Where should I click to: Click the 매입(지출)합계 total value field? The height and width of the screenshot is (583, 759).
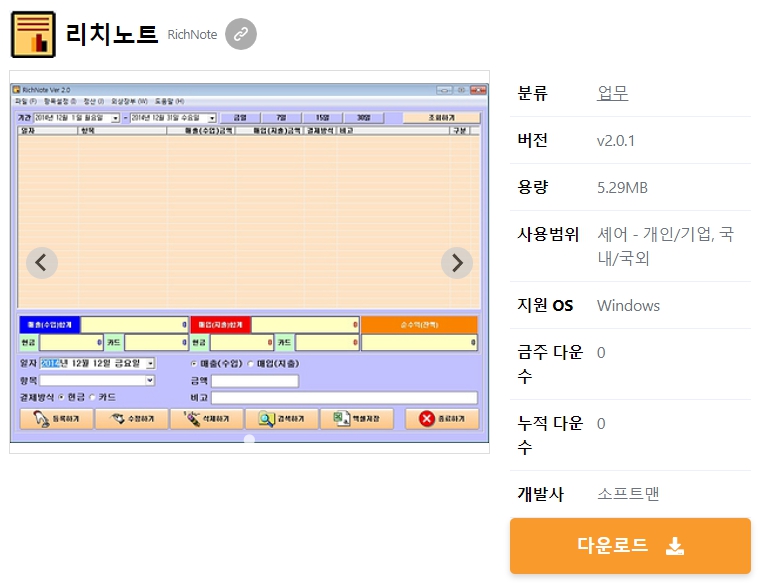(x=305, y=324)
